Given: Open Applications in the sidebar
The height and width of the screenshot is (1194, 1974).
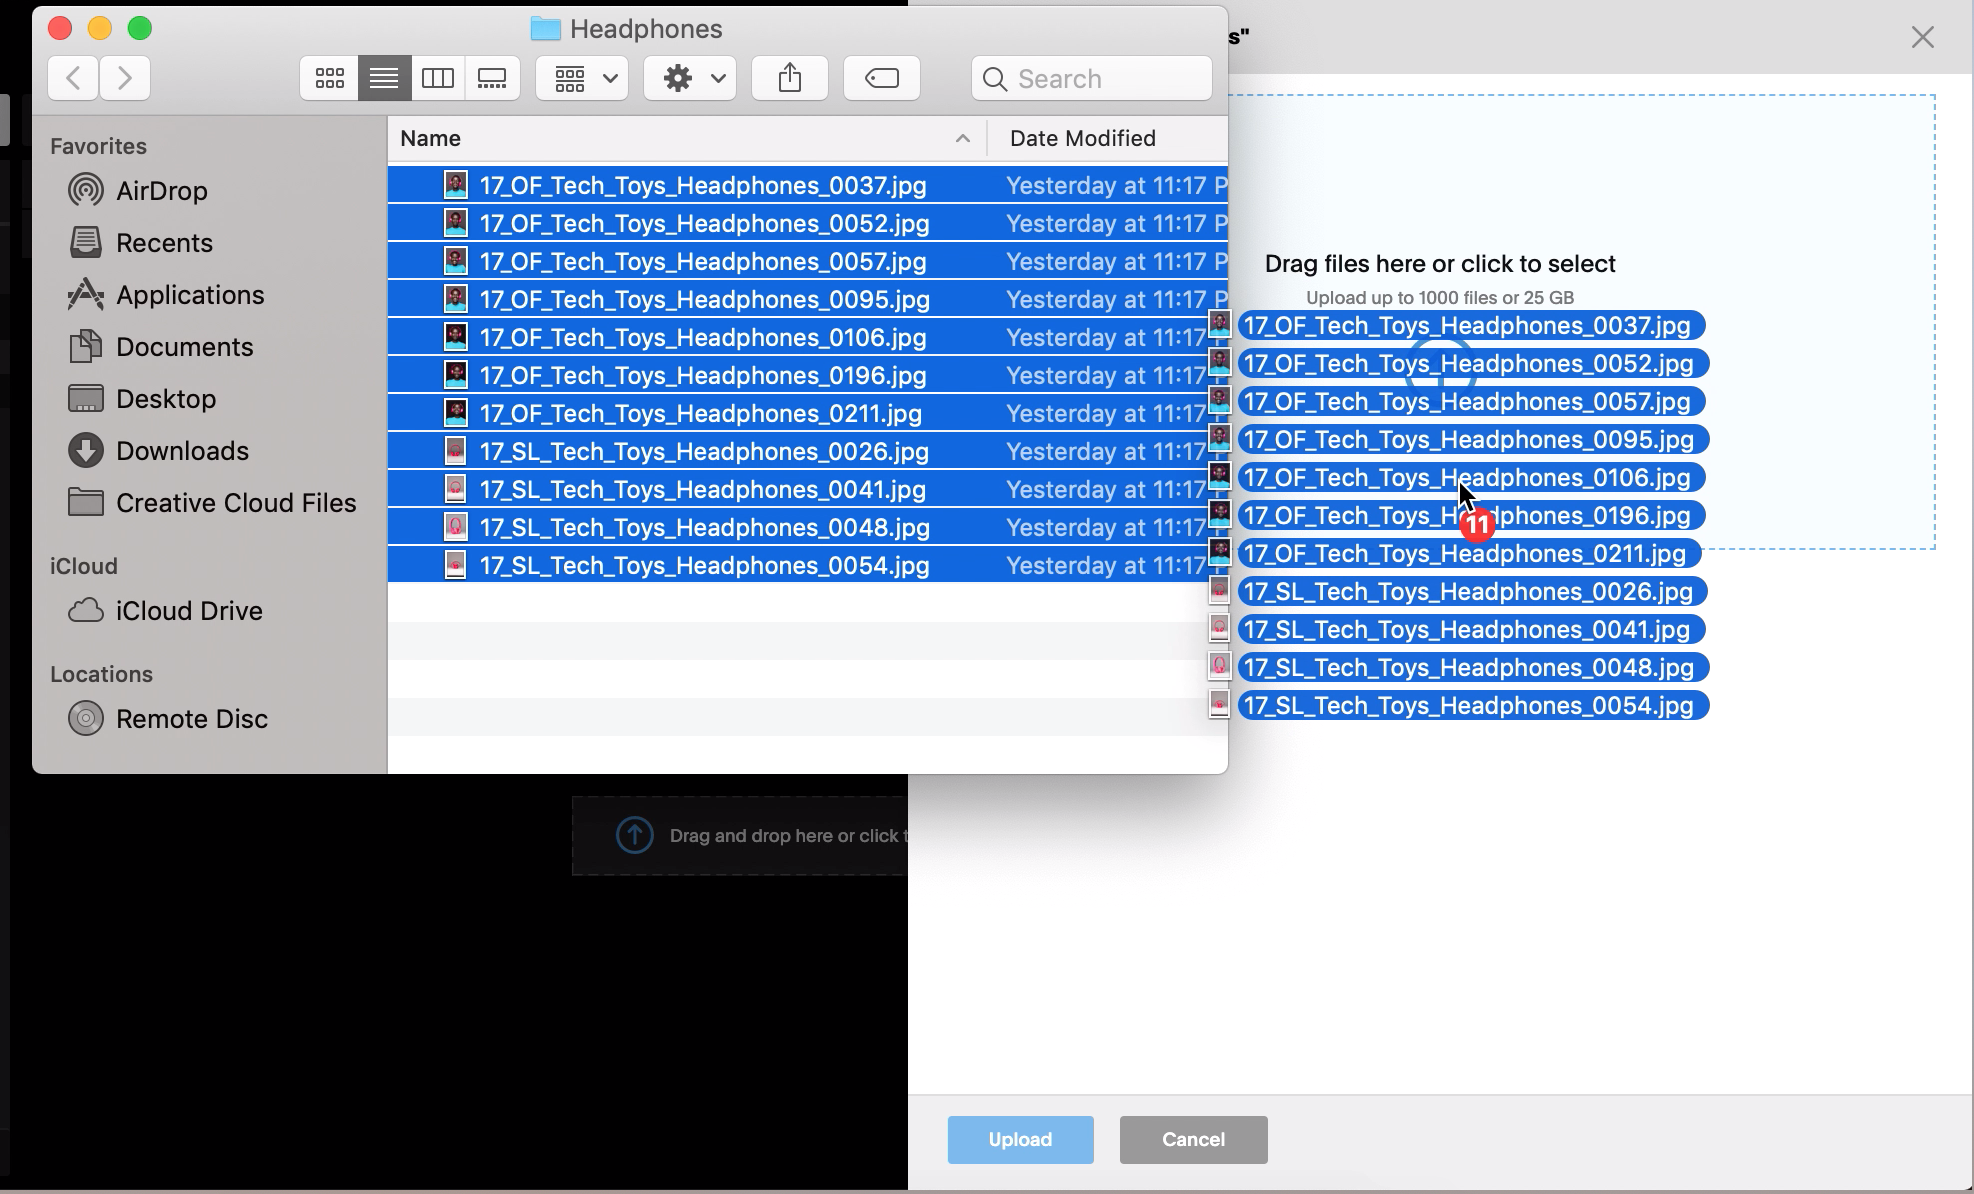Looking at the screenshot, I should (166, 294).
